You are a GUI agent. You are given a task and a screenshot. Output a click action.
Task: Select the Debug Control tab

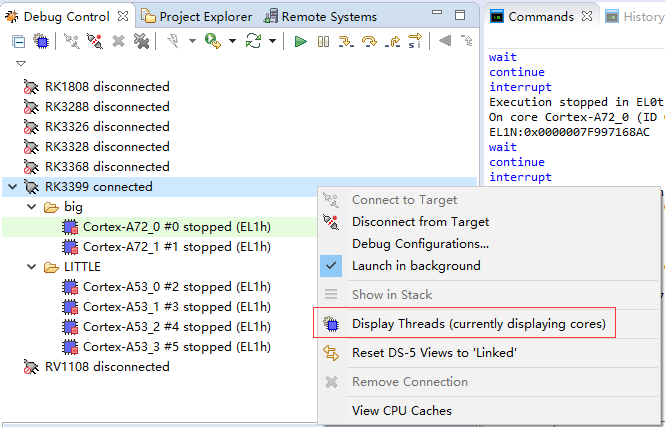pyautogui.click(x=67, y=17)
